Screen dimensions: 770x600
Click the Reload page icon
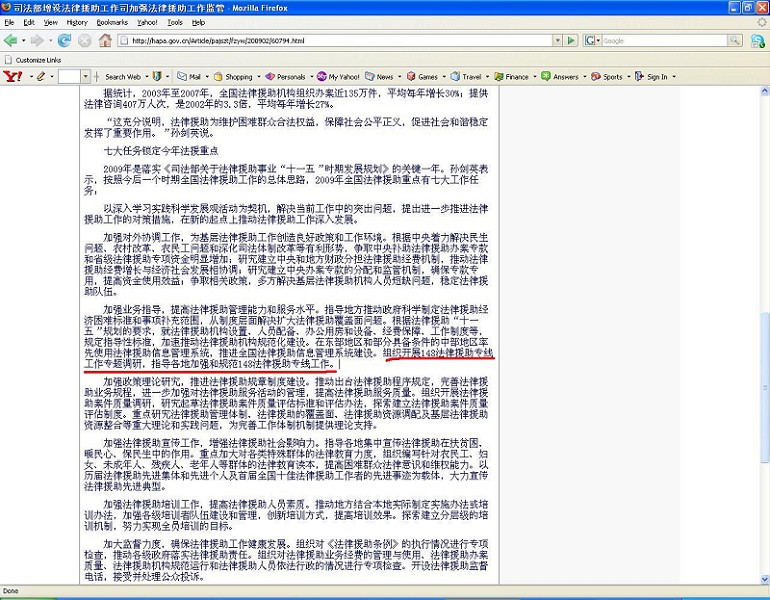pyautogui.click(x=64, y=40)
